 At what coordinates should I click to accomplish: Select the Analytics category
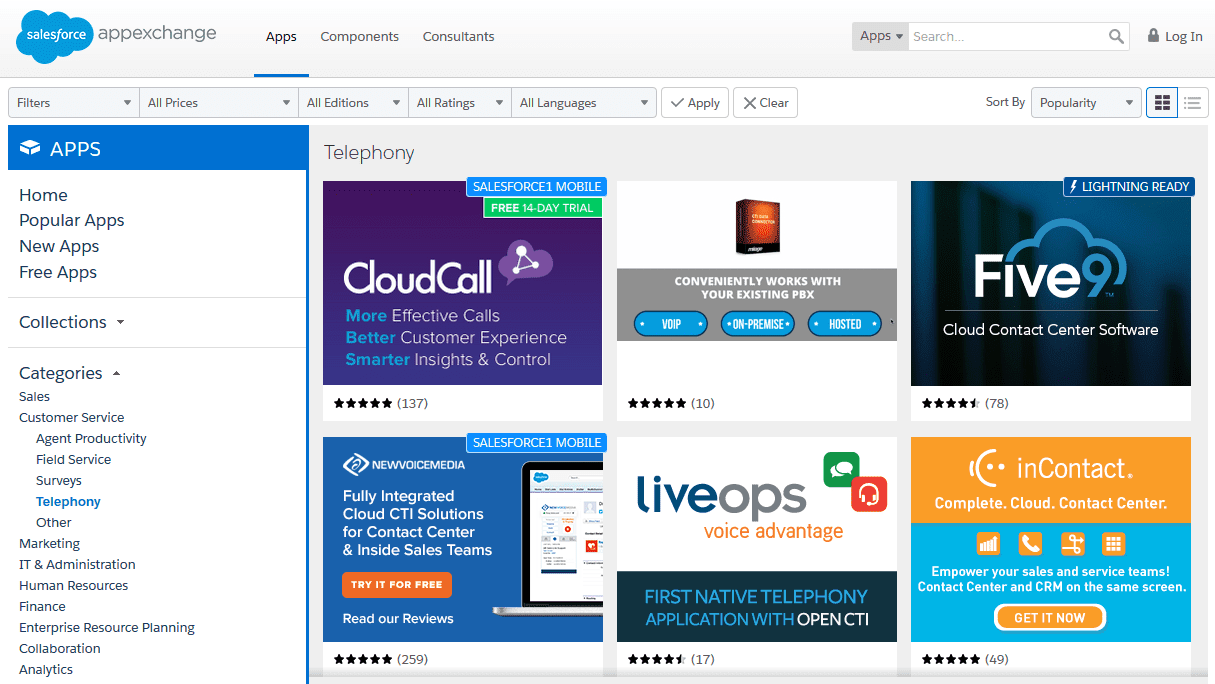click(46, 669)
